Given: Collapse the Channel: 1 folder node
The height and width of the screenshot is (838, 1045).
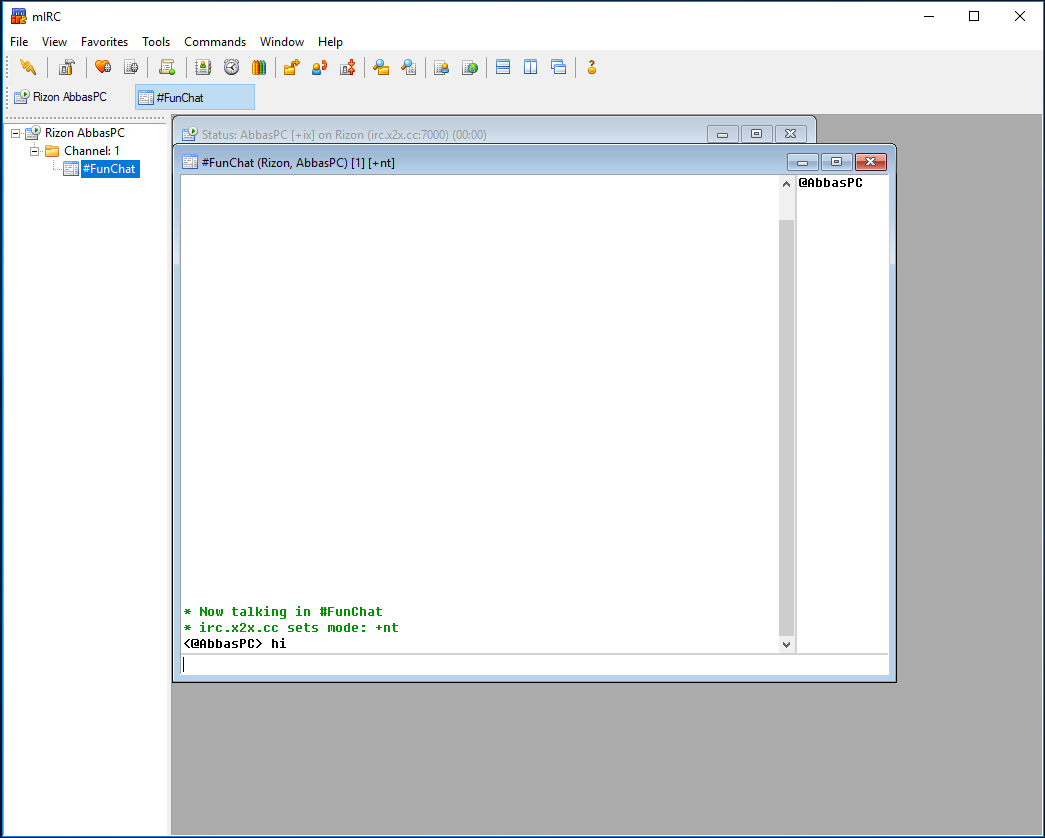Looking at the screenshot, I should click(35, 151).
